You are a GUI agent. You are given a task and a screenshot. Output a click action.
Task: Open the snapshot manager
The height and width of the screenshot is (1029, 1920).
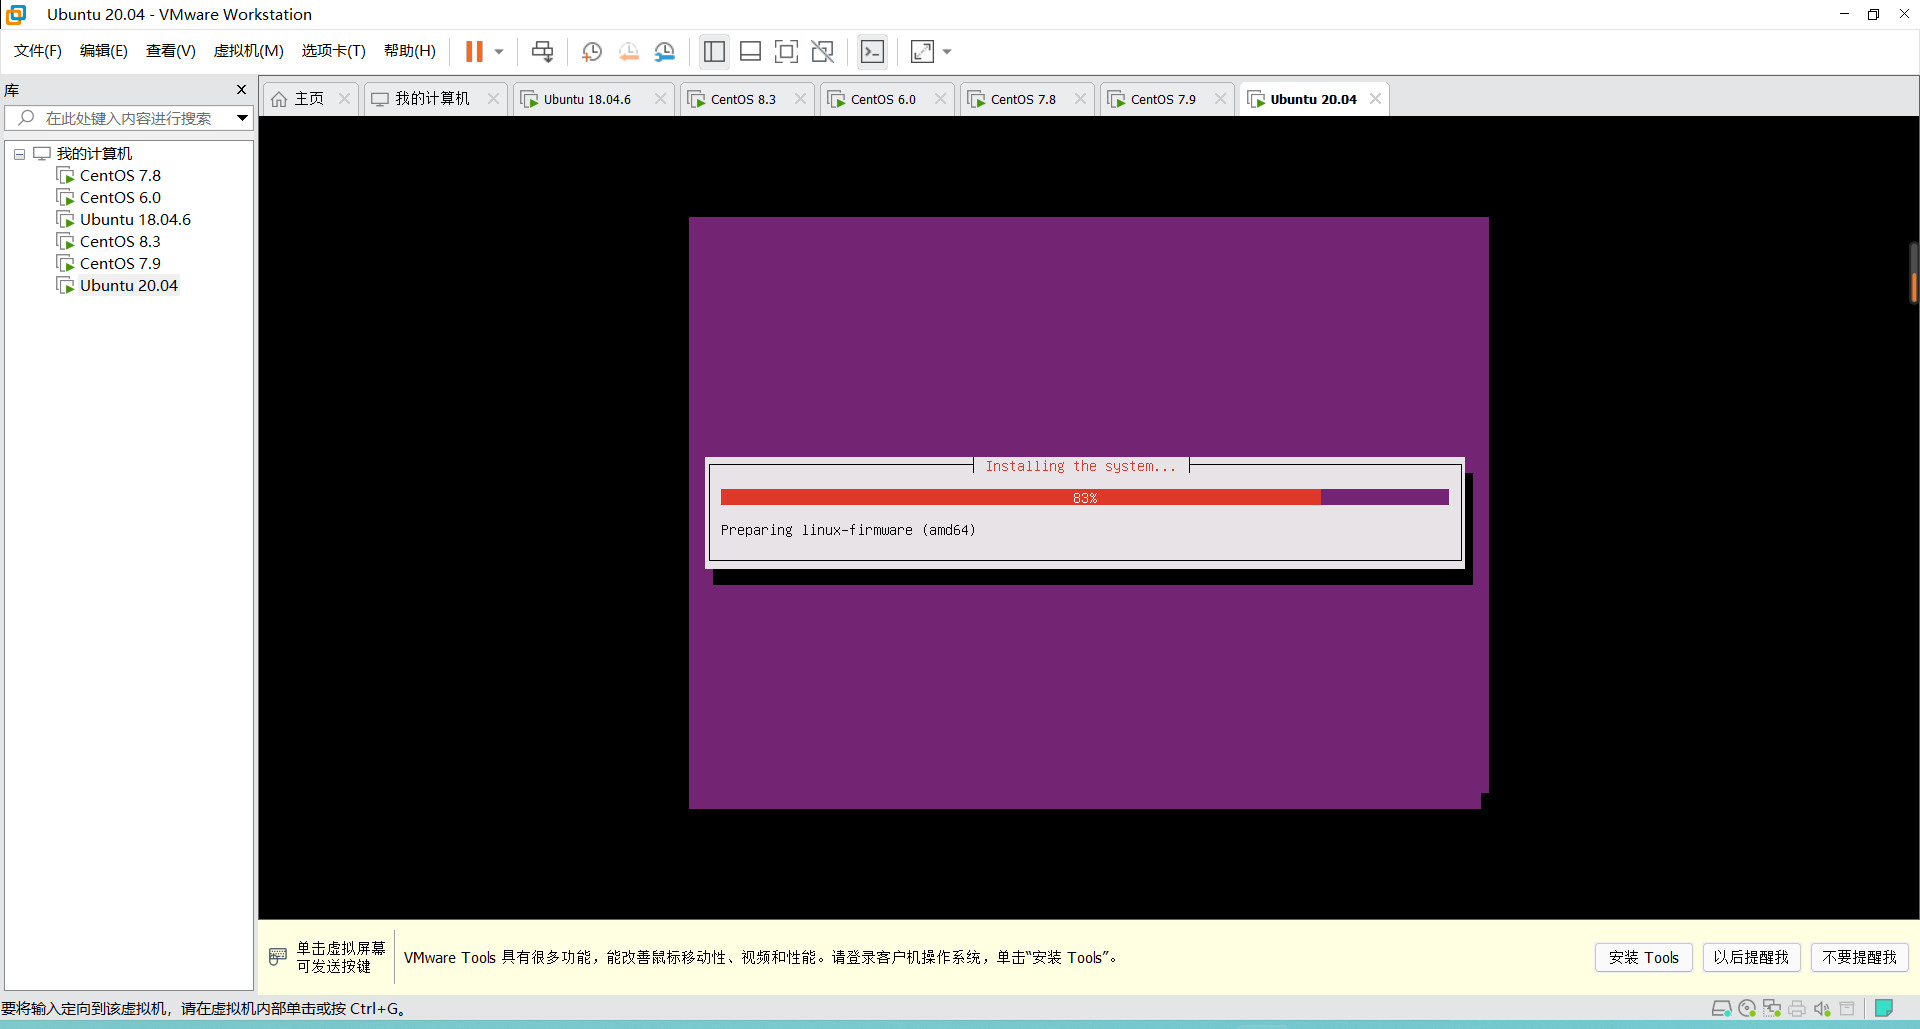click(665, 51)
